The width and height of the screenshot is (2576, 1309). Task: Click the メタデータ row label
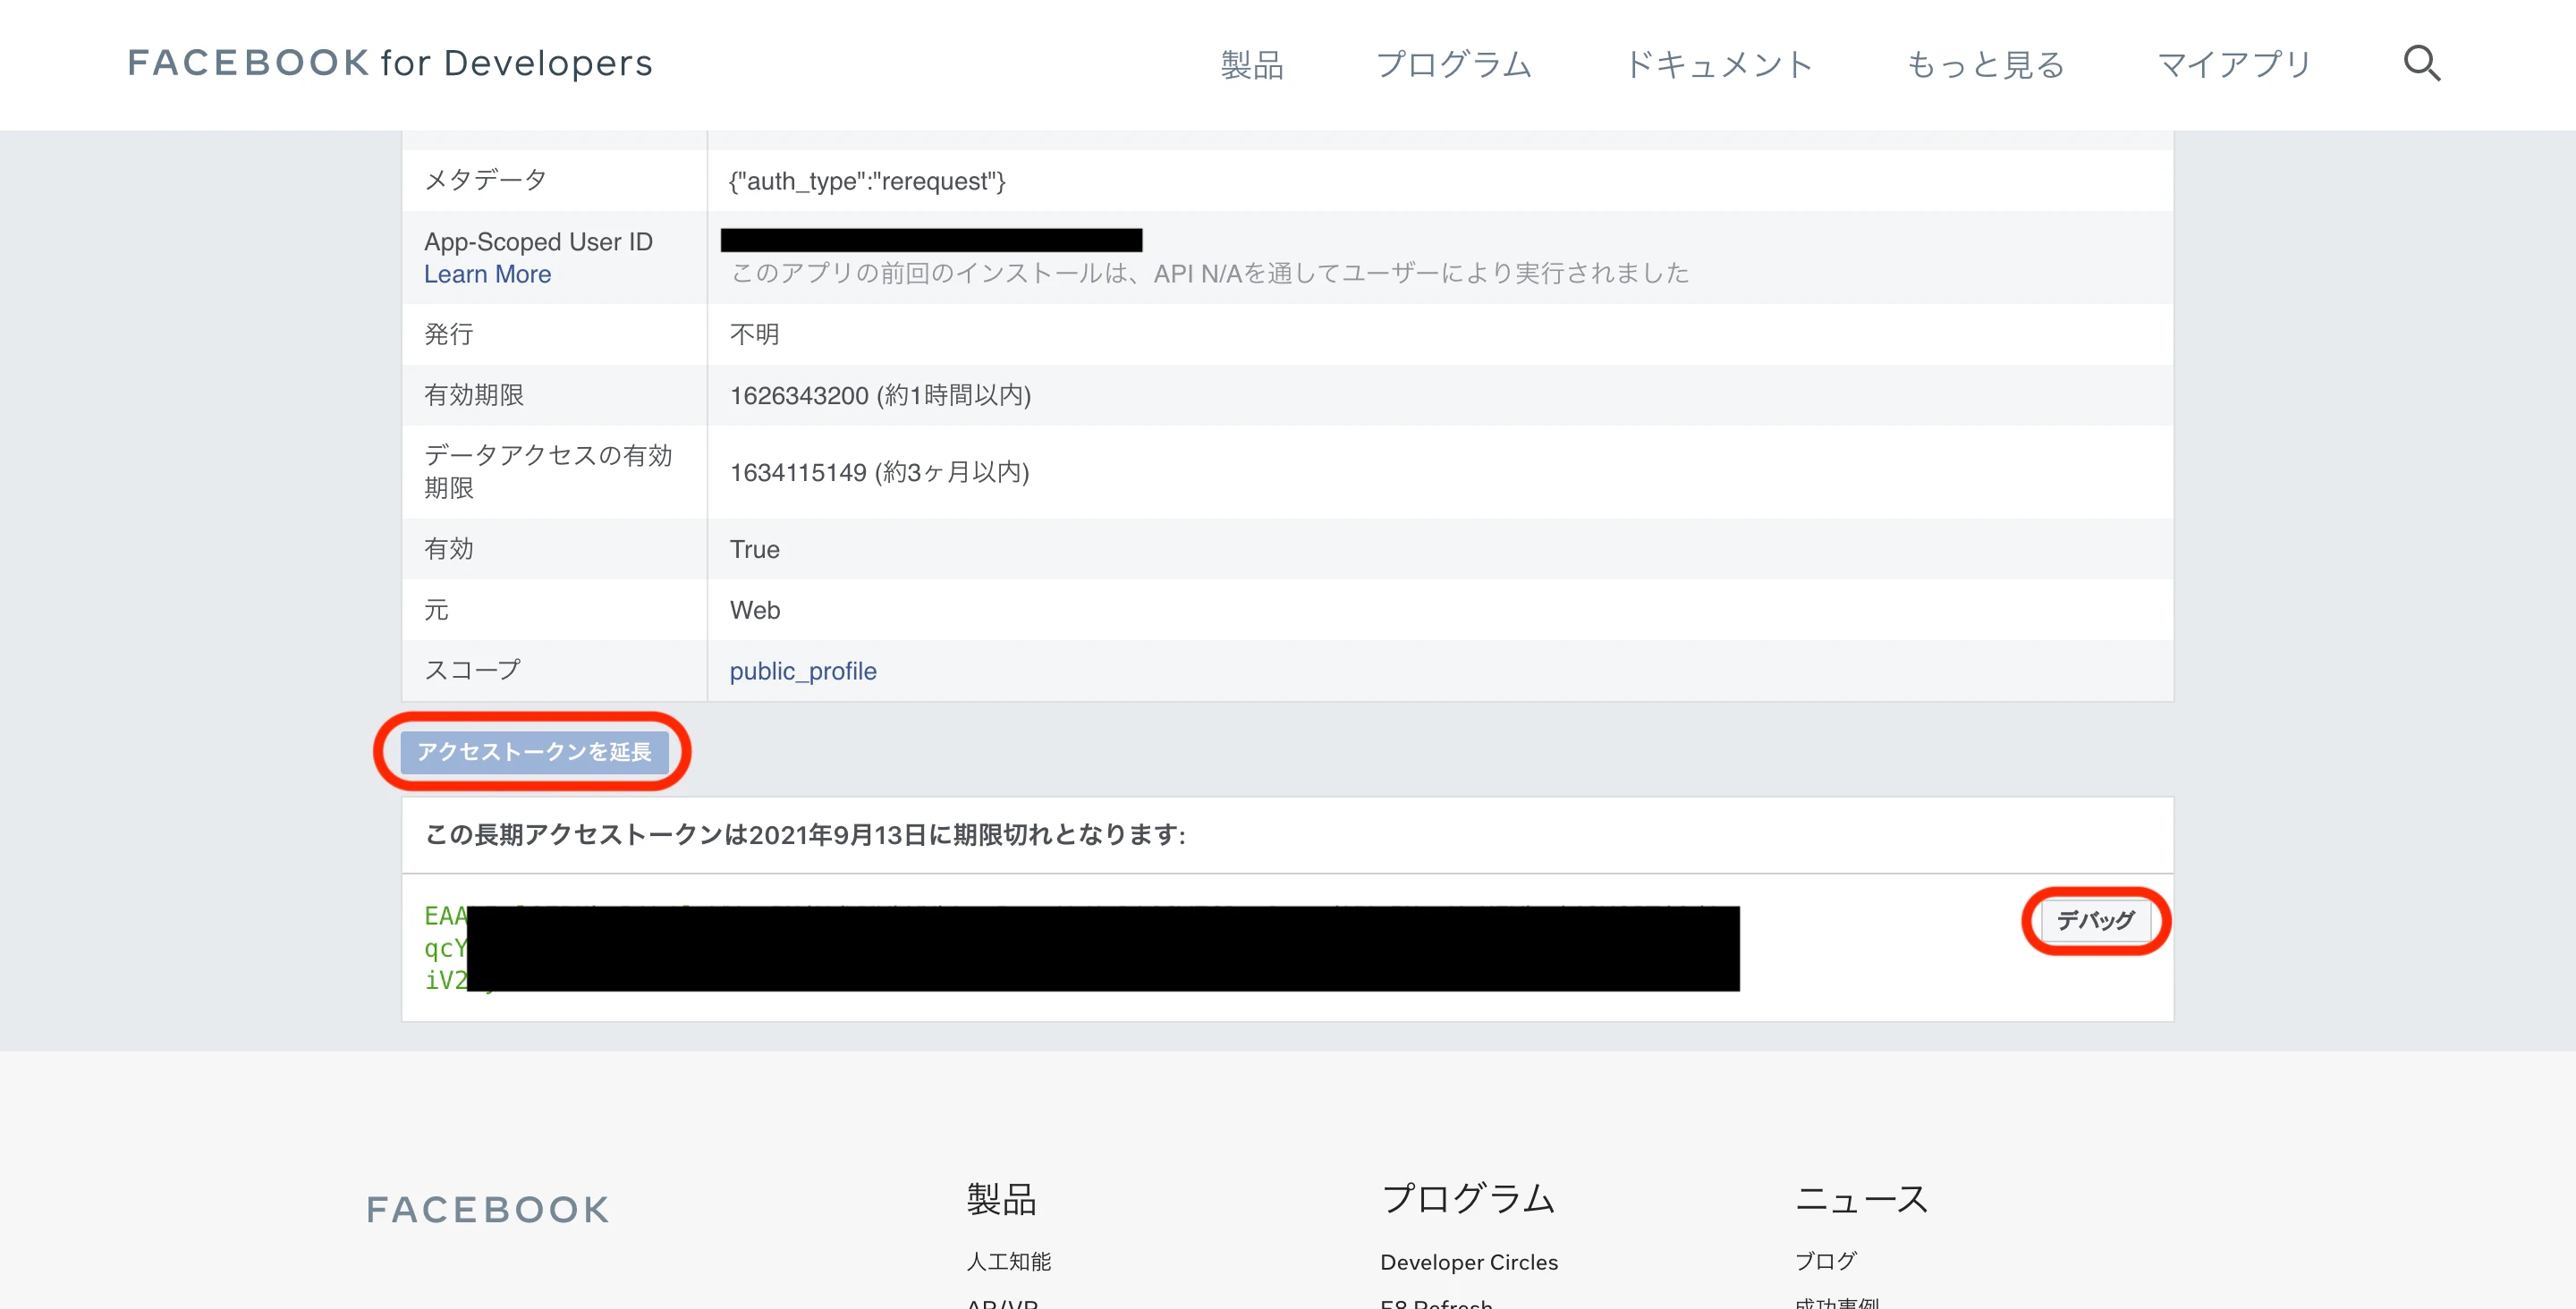coord(485,180)
